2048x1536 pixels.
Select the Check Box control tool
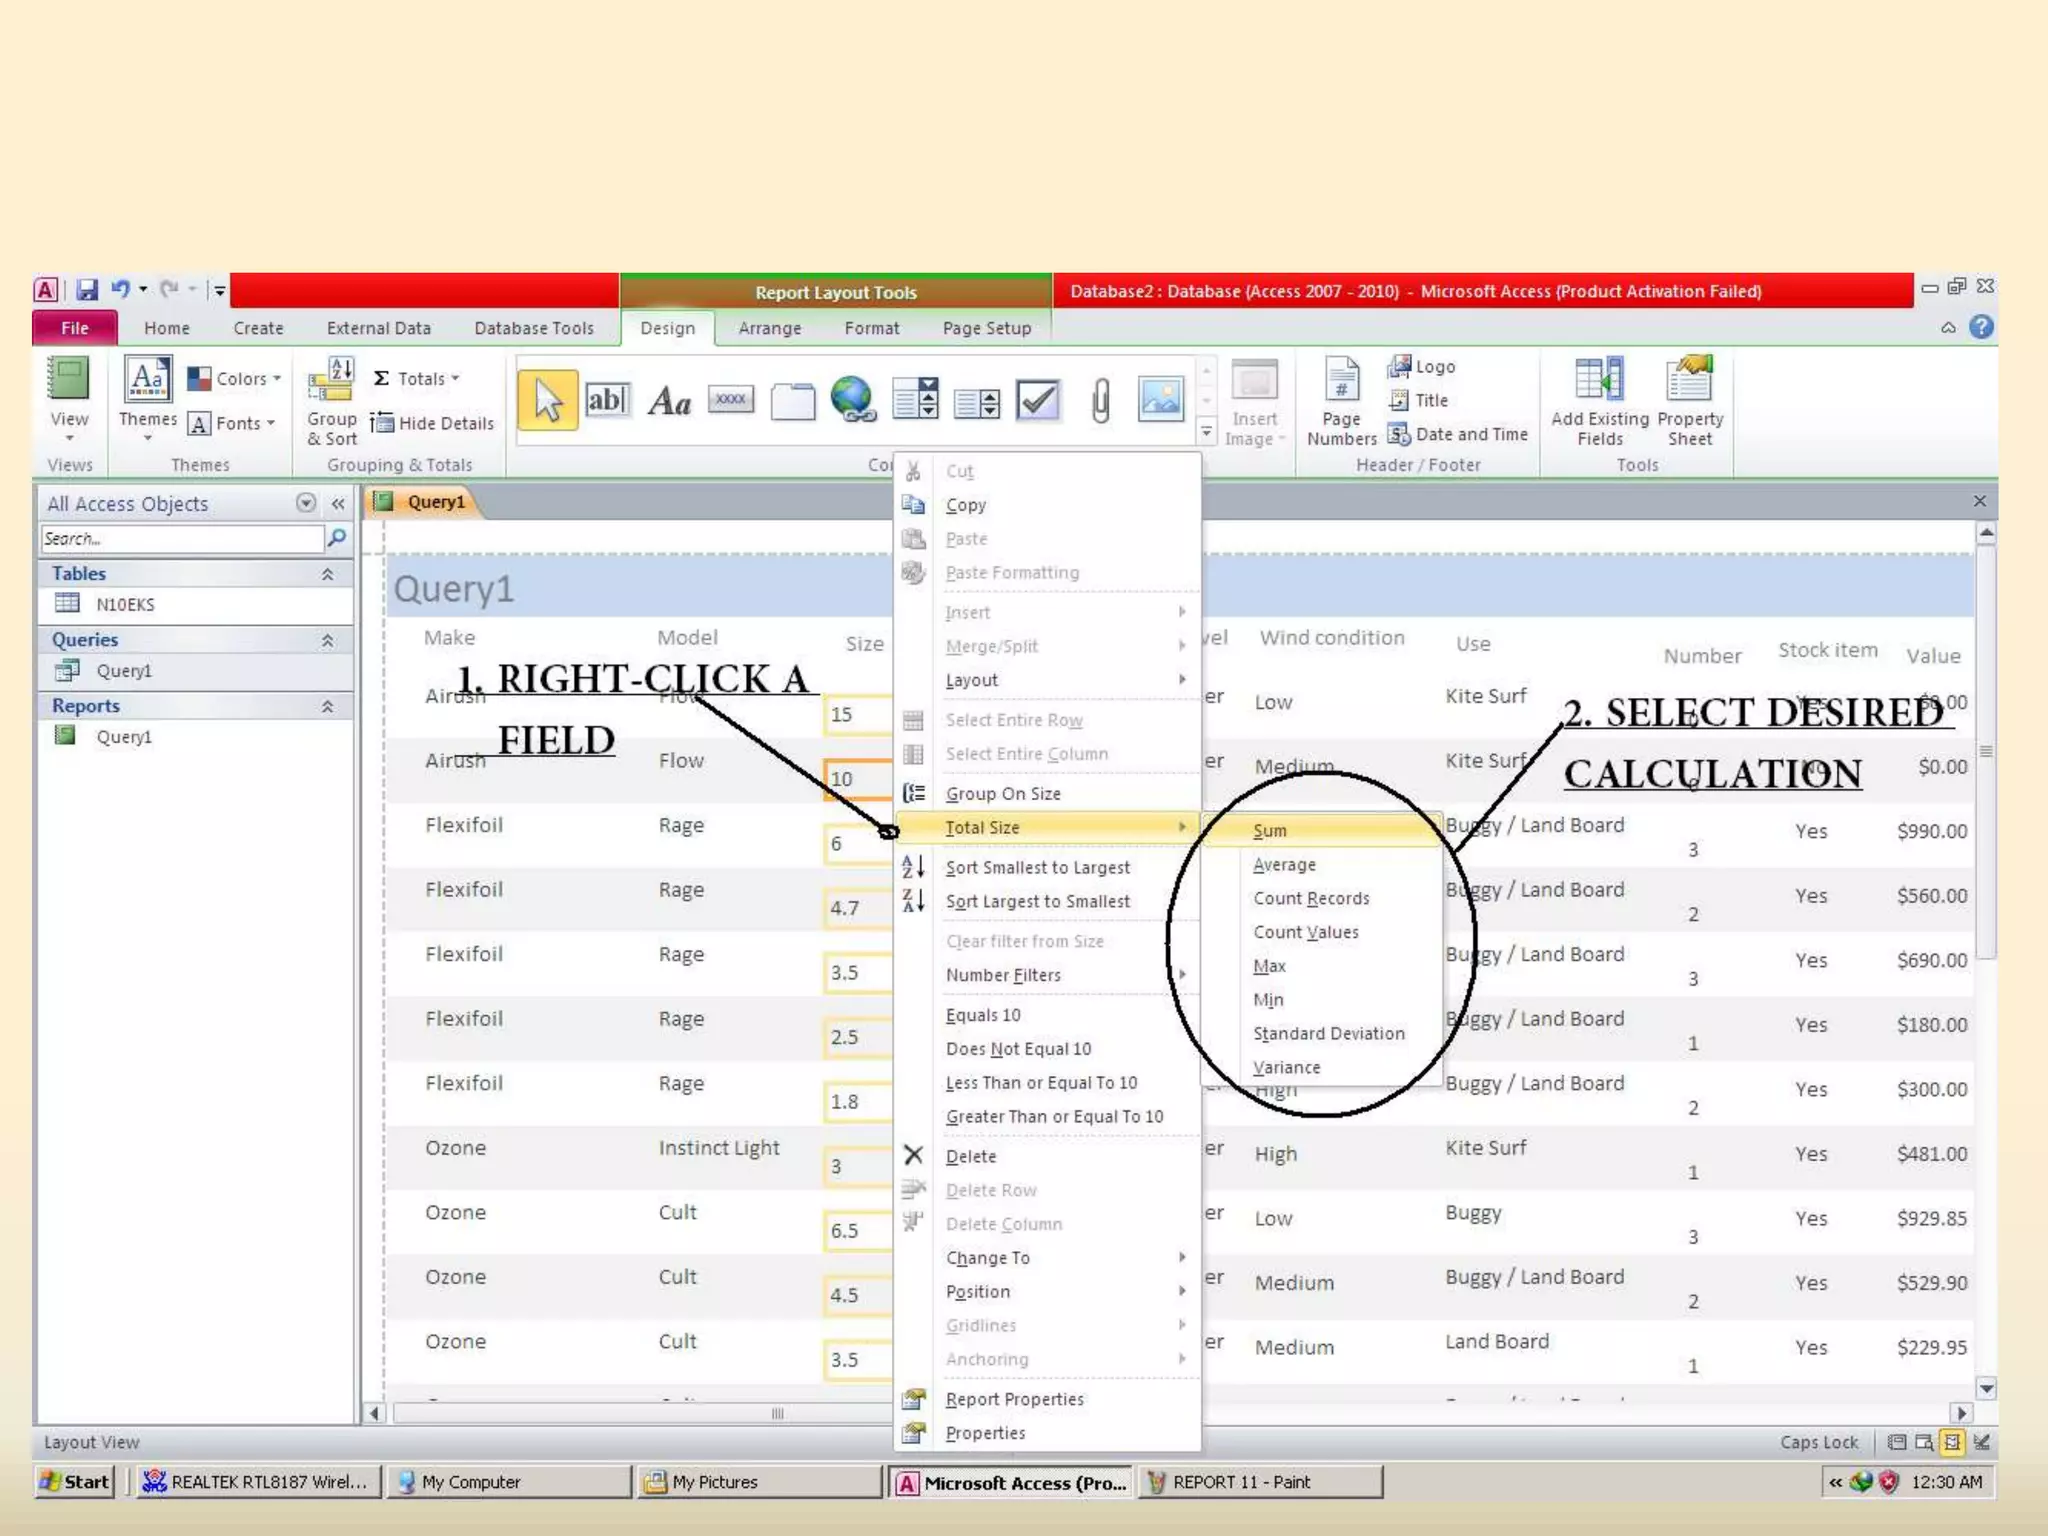(x=1038, y=401)
